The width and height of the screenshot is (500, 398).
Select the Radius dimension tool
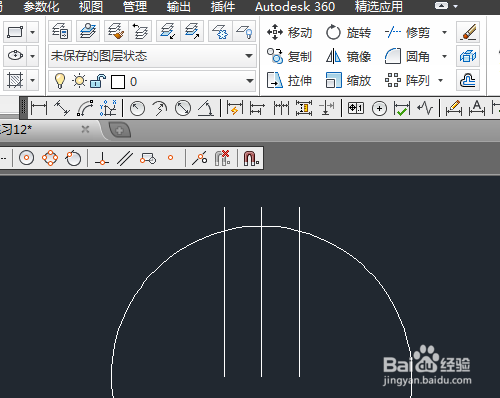pos(137,109)
